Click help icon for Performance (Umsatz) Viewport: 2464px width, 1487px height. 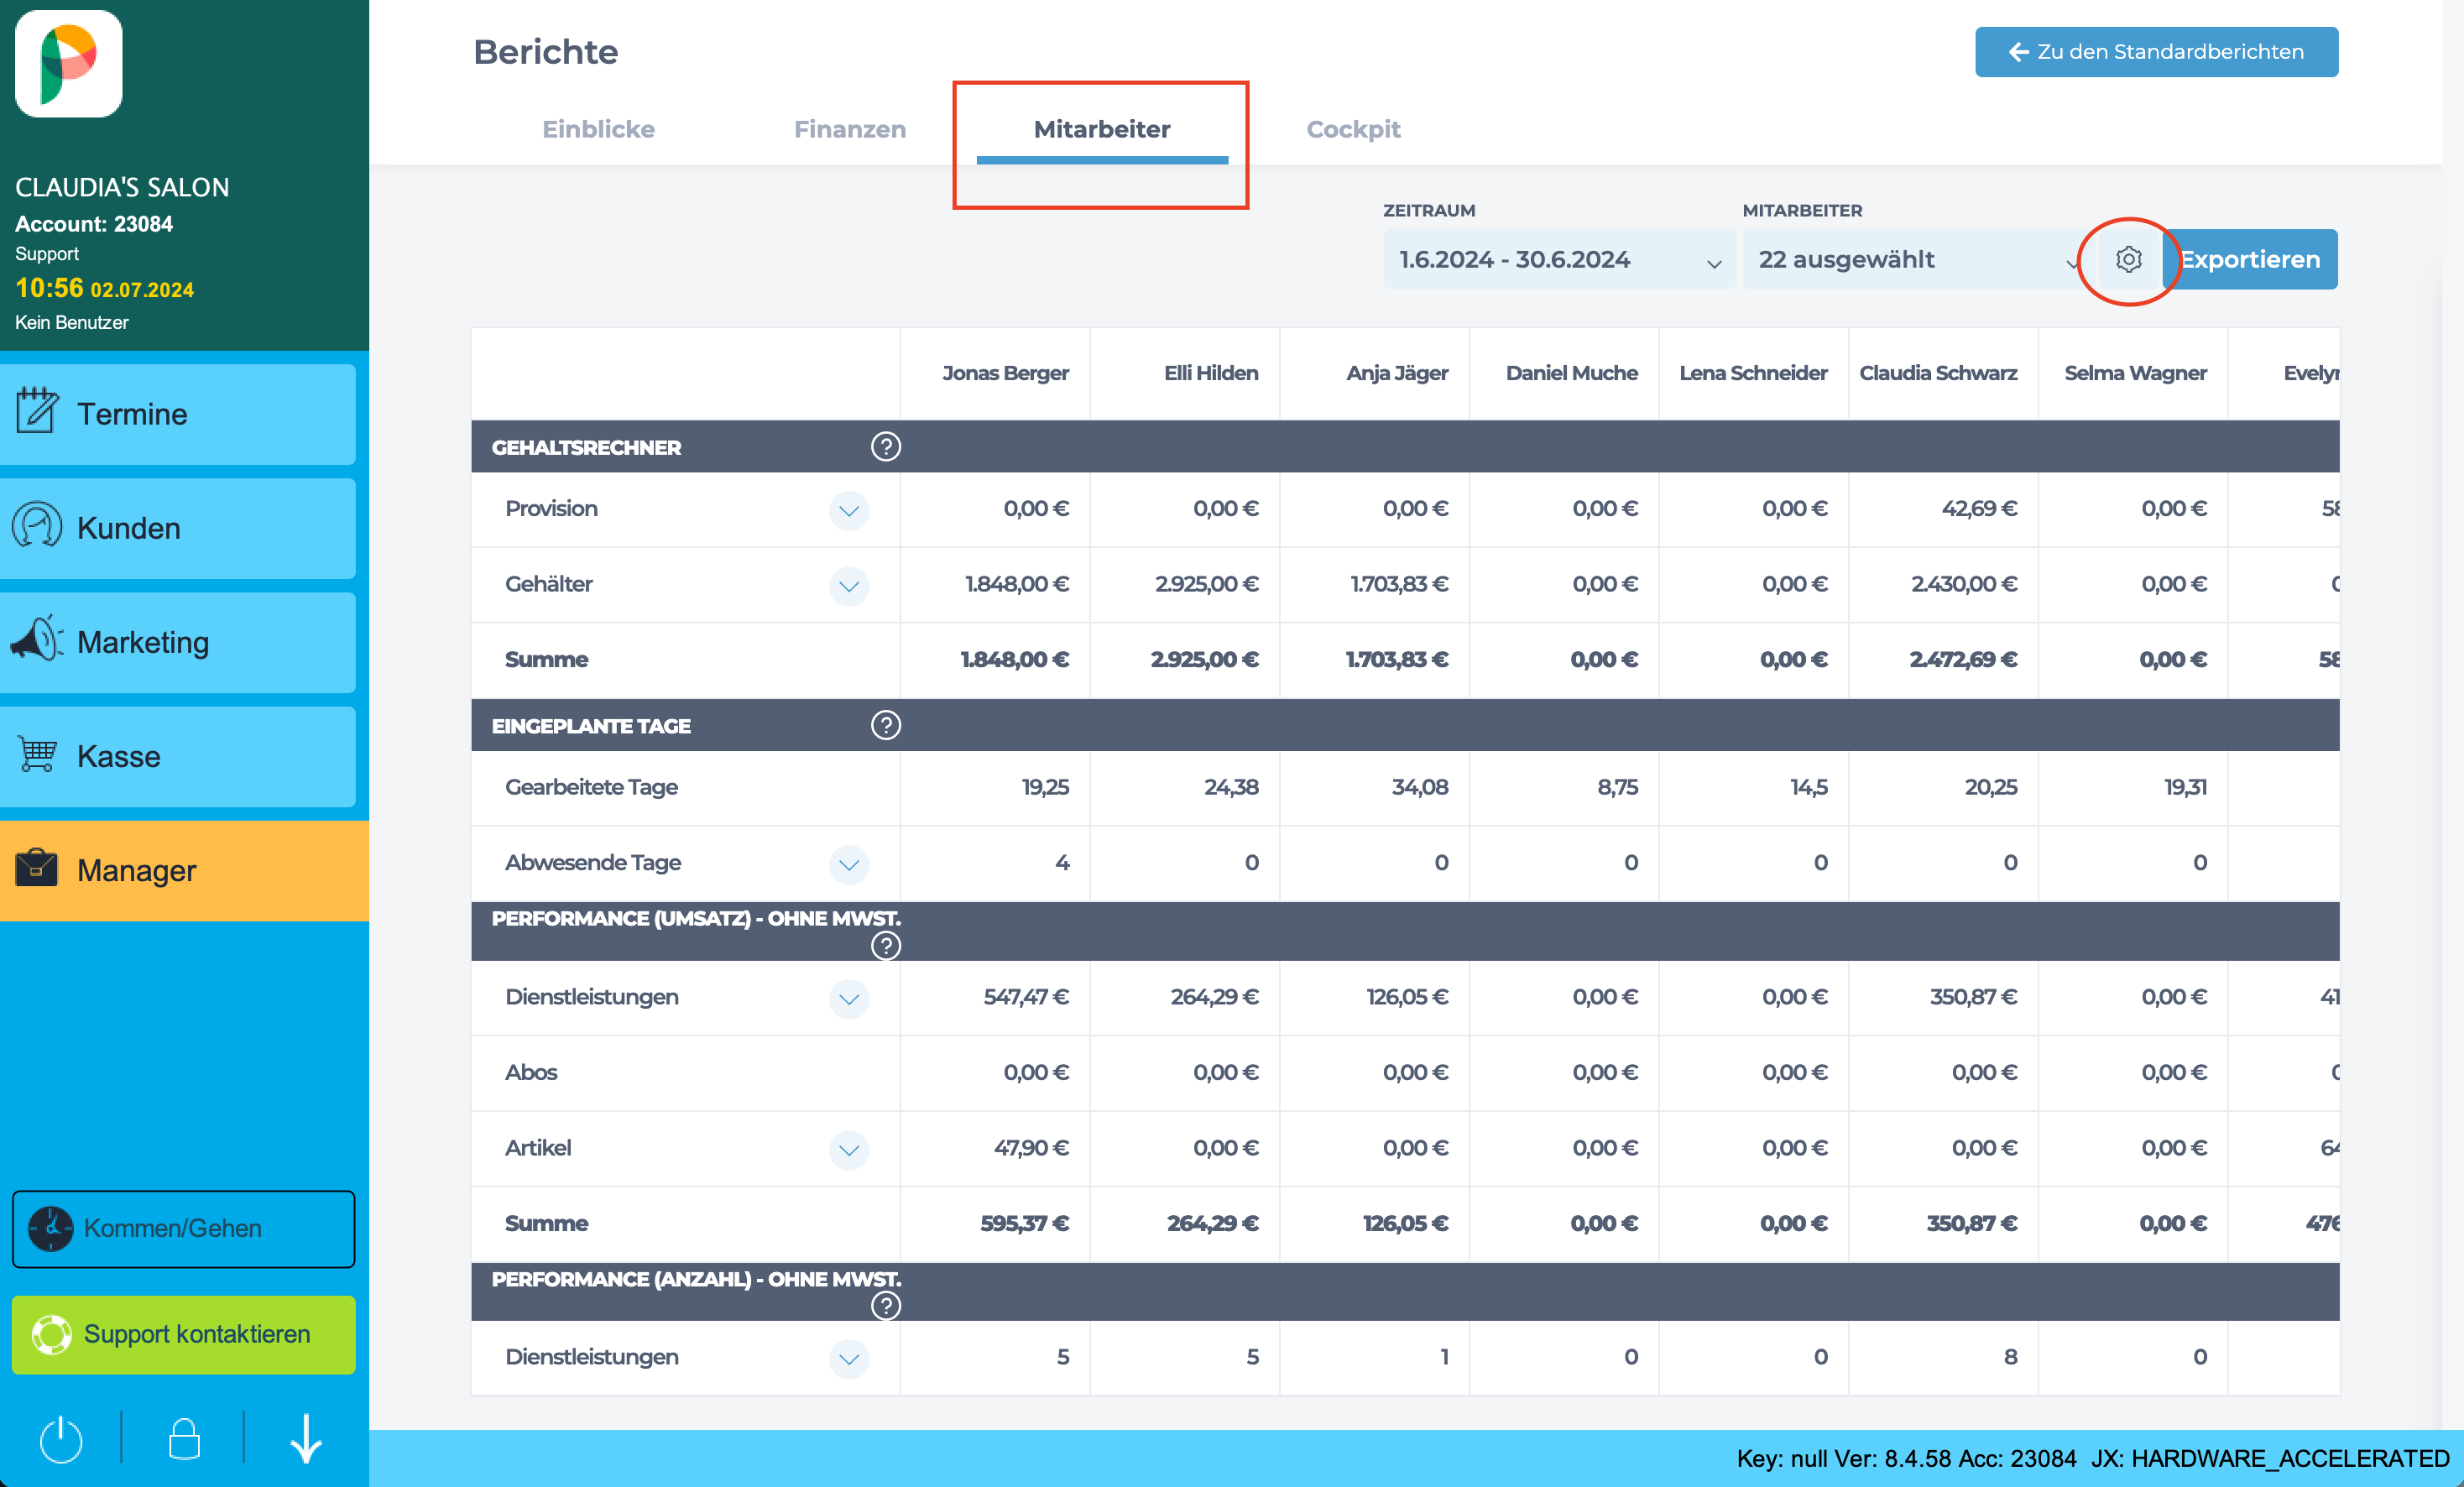pyautogui.click(x=885, y=945)
